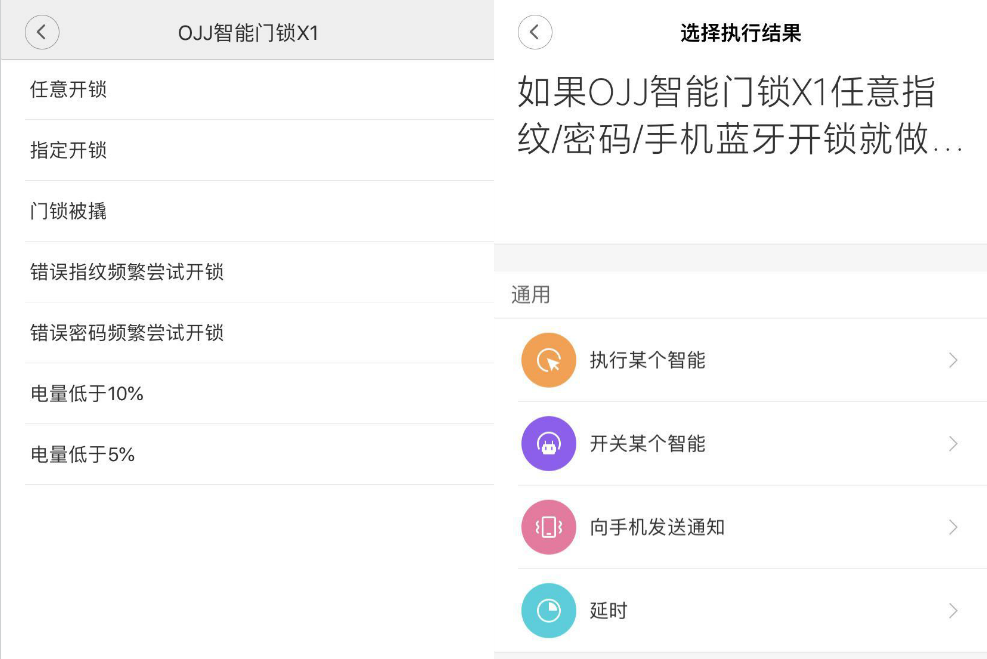Select 电量低于10% trigger

[x=87, y=394]
